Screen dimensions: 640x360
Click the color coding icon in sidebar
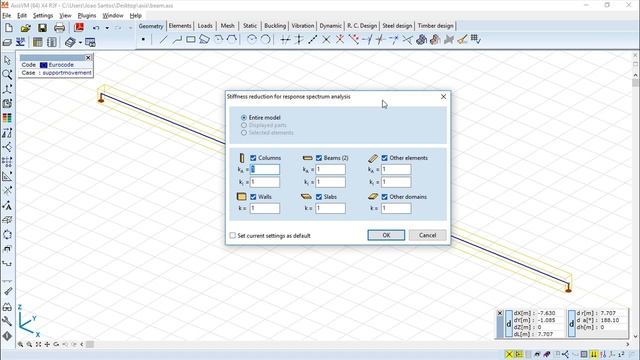pyautogui.click(x=7, y=118)
